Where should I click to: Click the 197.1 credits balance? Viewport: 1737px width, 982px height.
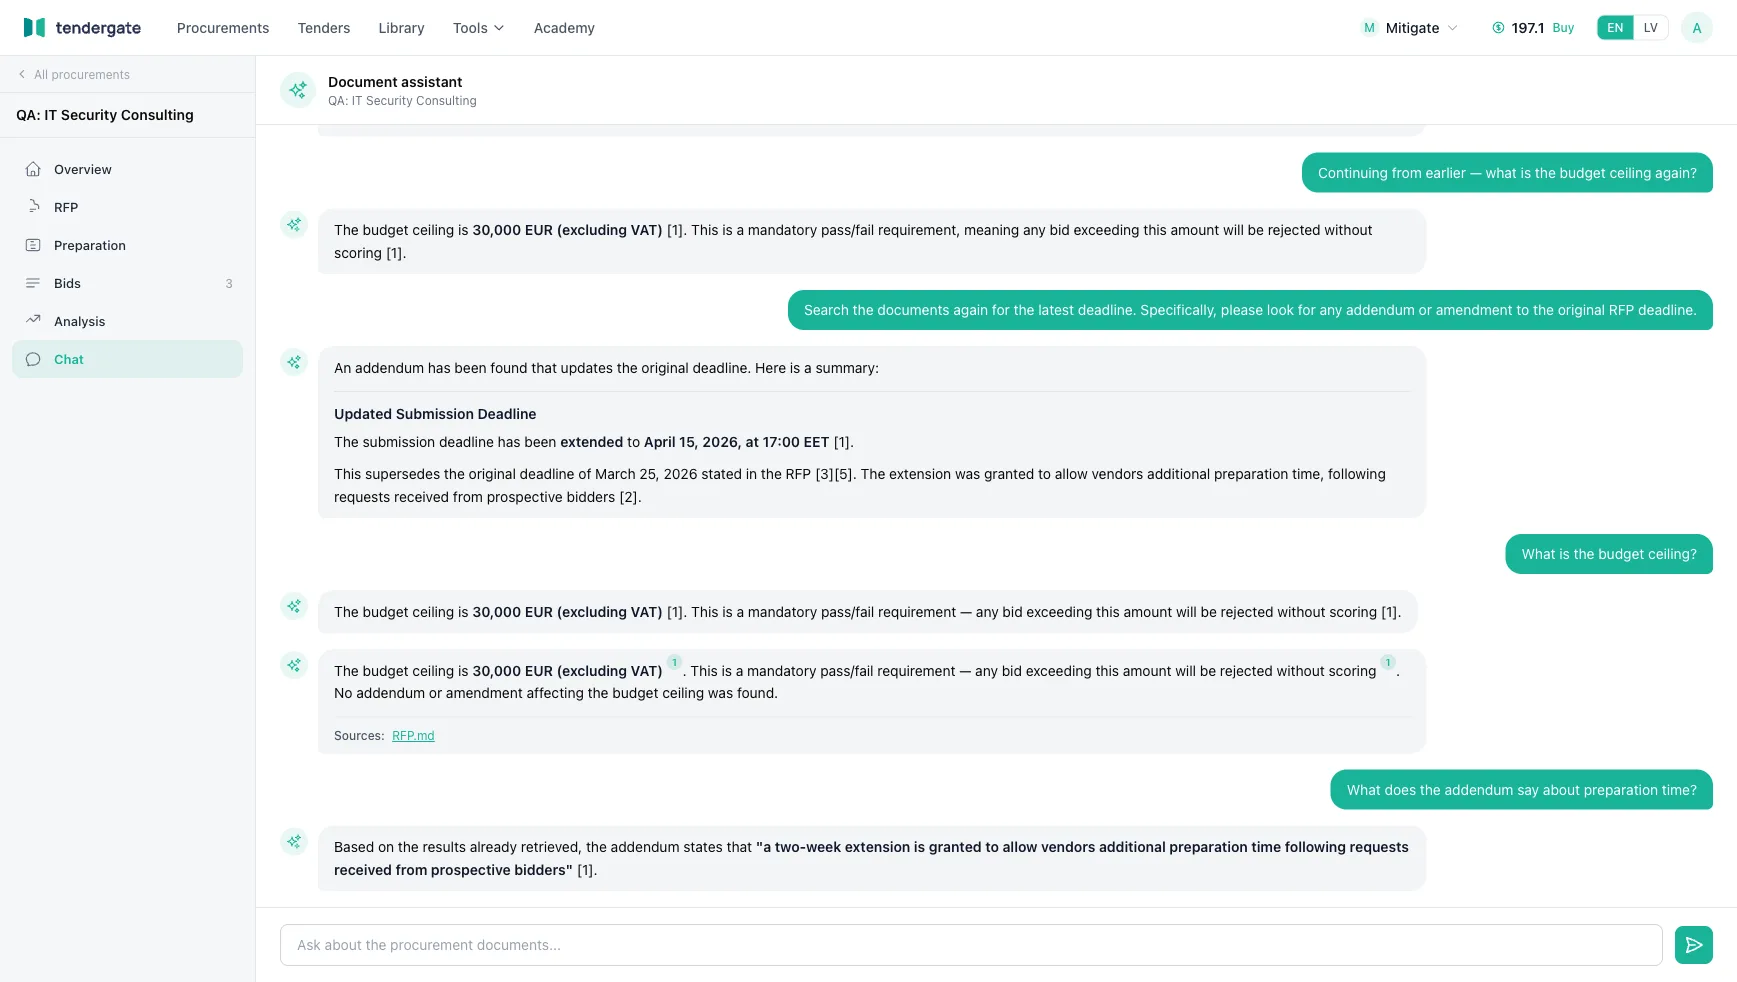pyautogui.click(x=1528, y=28)
